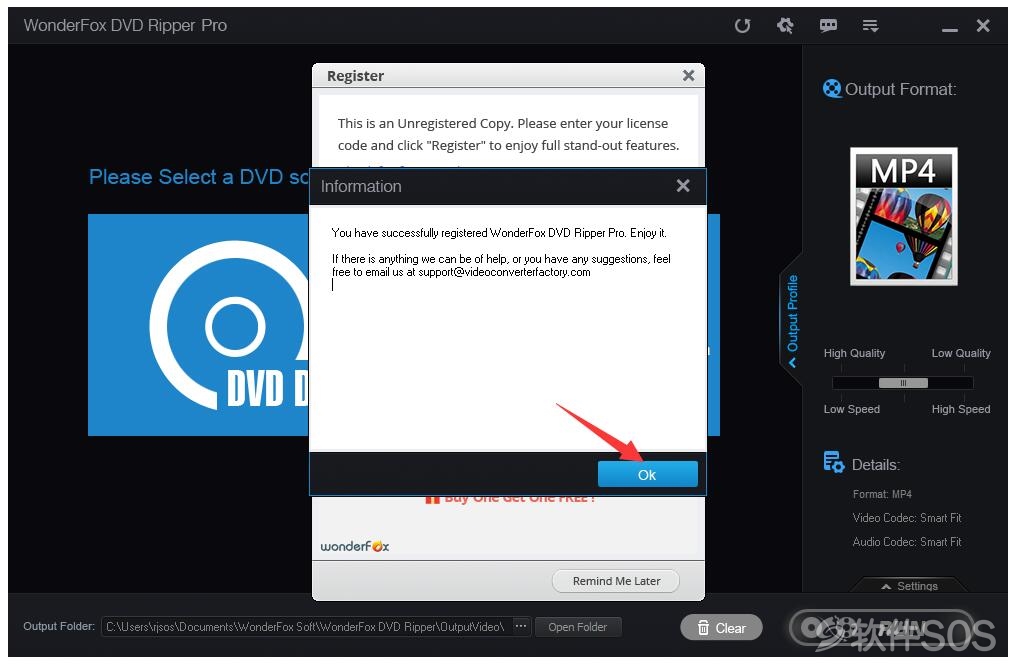Close the Information dialog with X
The width and height of the screenshot is (1012, 664).
point(683,186)
